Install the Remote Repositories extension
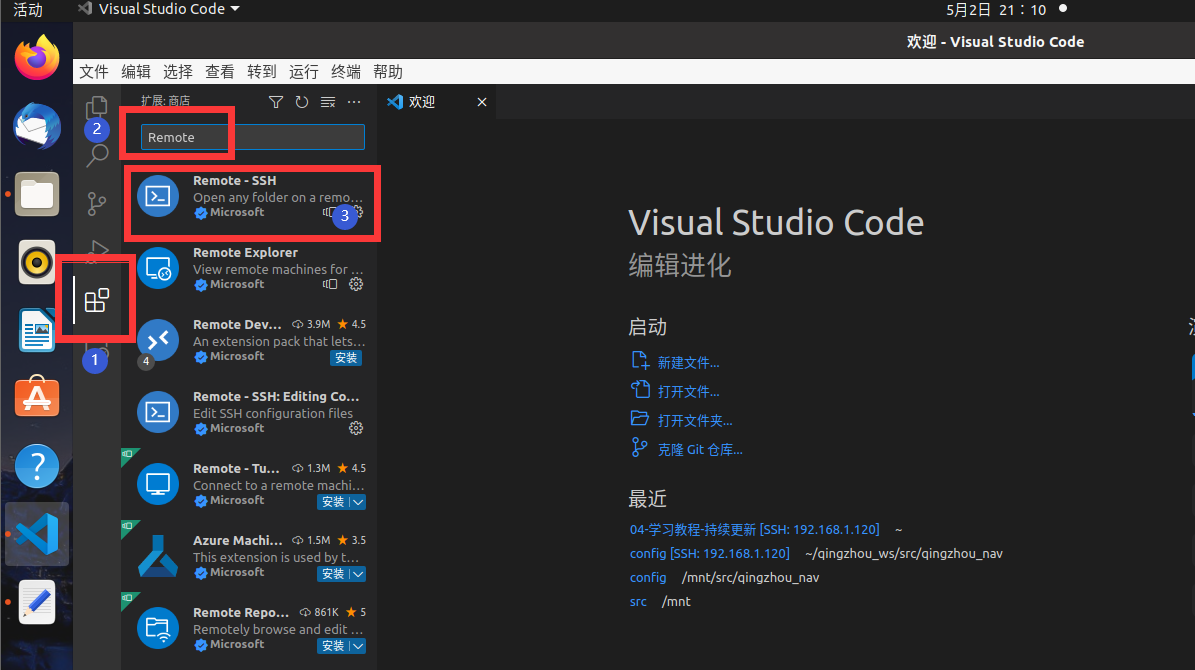 (x=333, y=646)
